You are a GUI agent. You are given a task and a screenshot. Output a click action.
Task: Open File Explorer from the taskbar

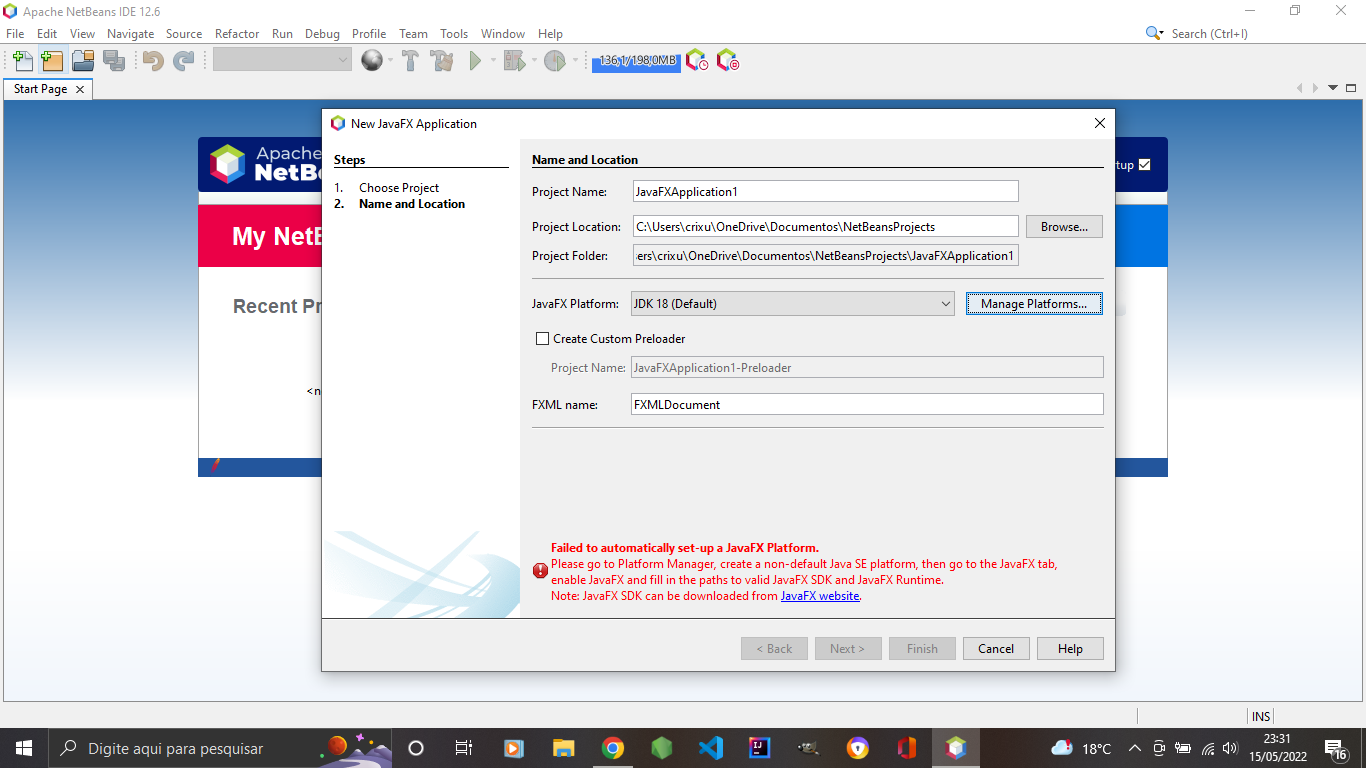[564, 748]
